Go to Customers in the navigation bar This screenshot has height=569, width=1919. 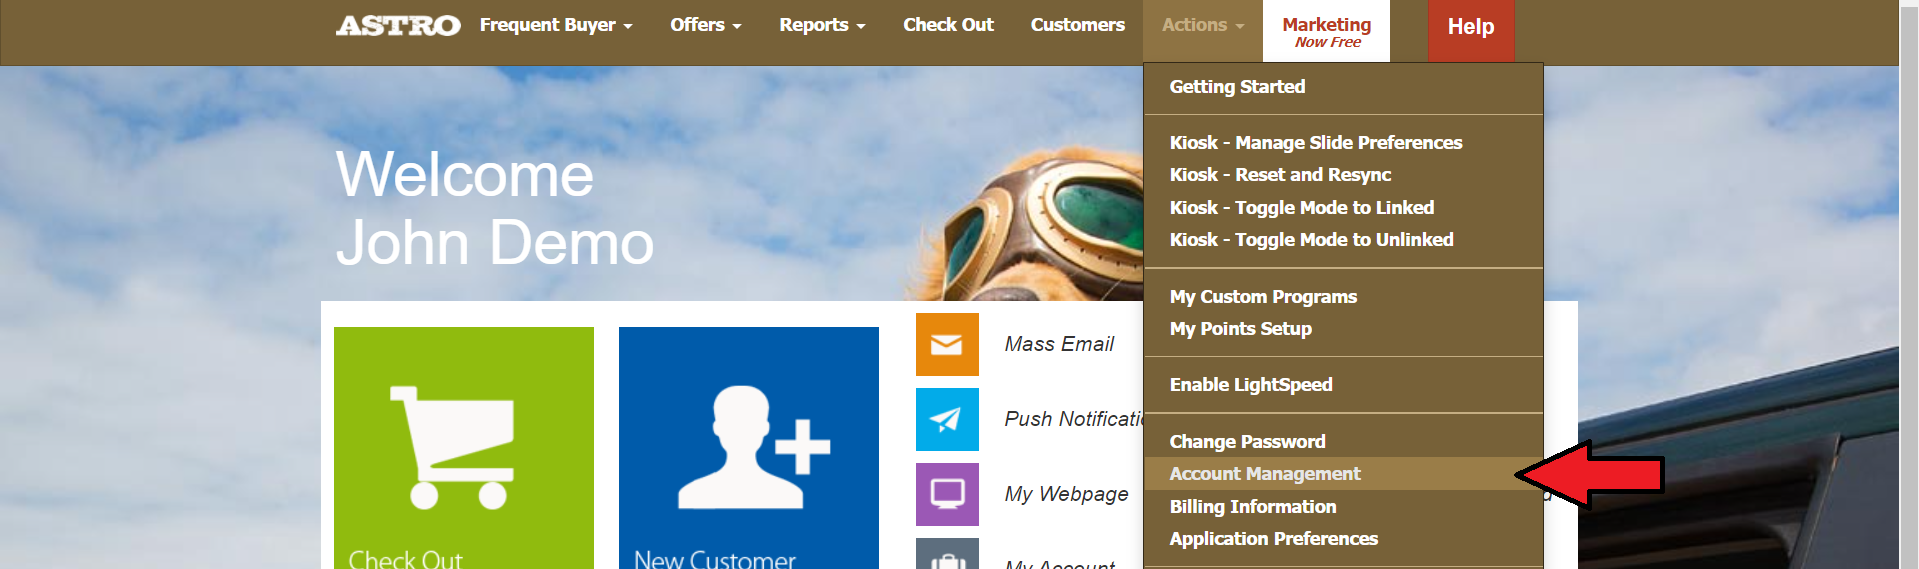[1077, 25]
